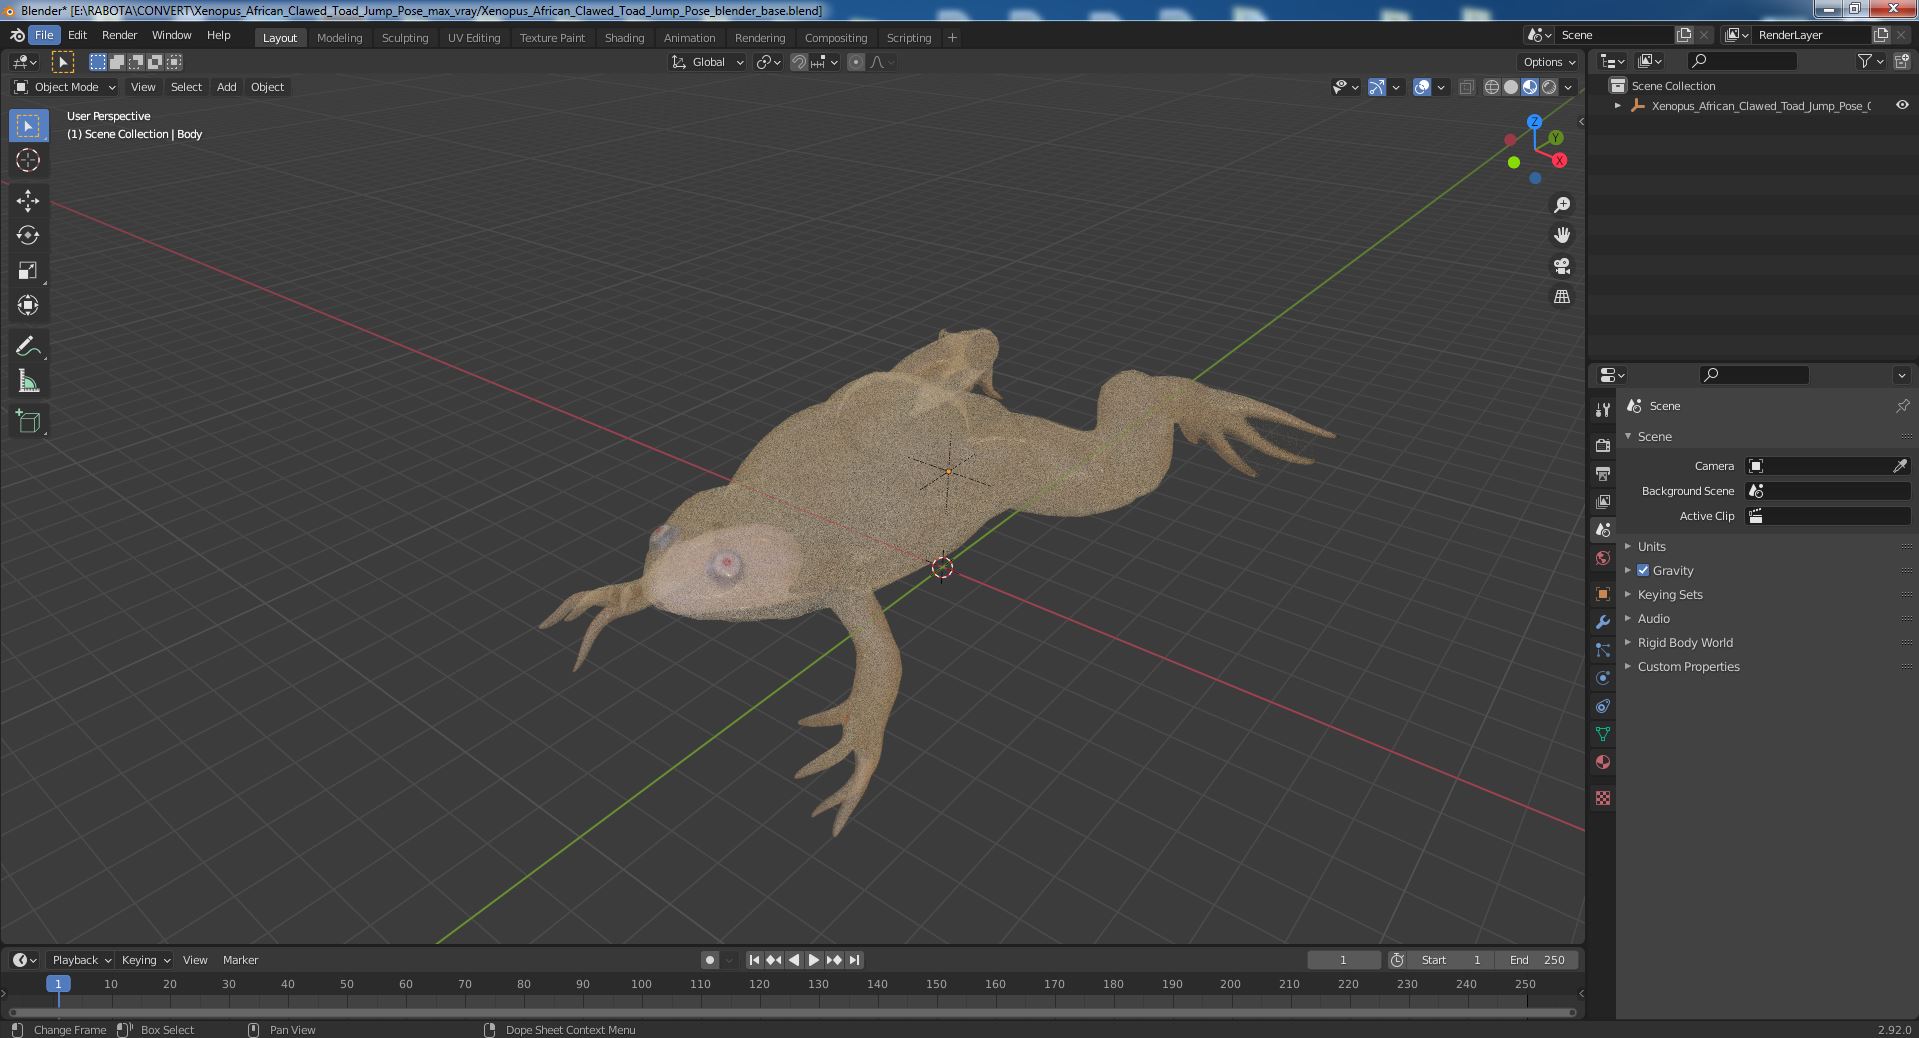The width and height of the screenshot is (1919, 1038).
Task: Open the viewport Add menu
Action: pyautogui.click(x=227, y=87)
